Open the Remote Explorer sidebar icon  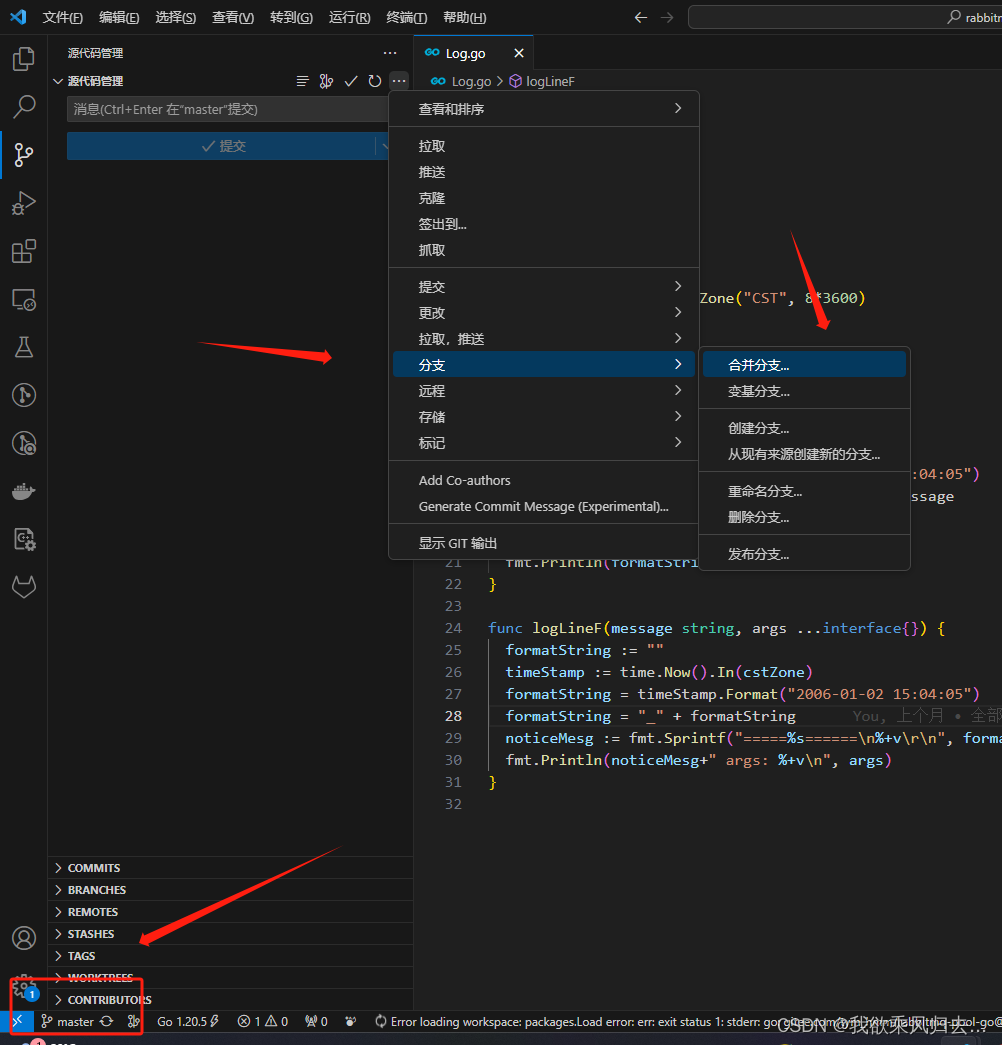pos(24,299)
